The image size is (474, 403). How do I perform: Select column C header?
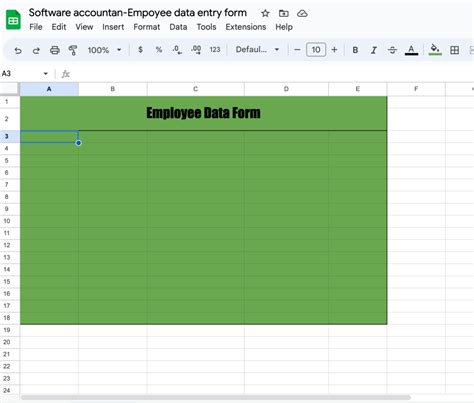tap(196, 89)
